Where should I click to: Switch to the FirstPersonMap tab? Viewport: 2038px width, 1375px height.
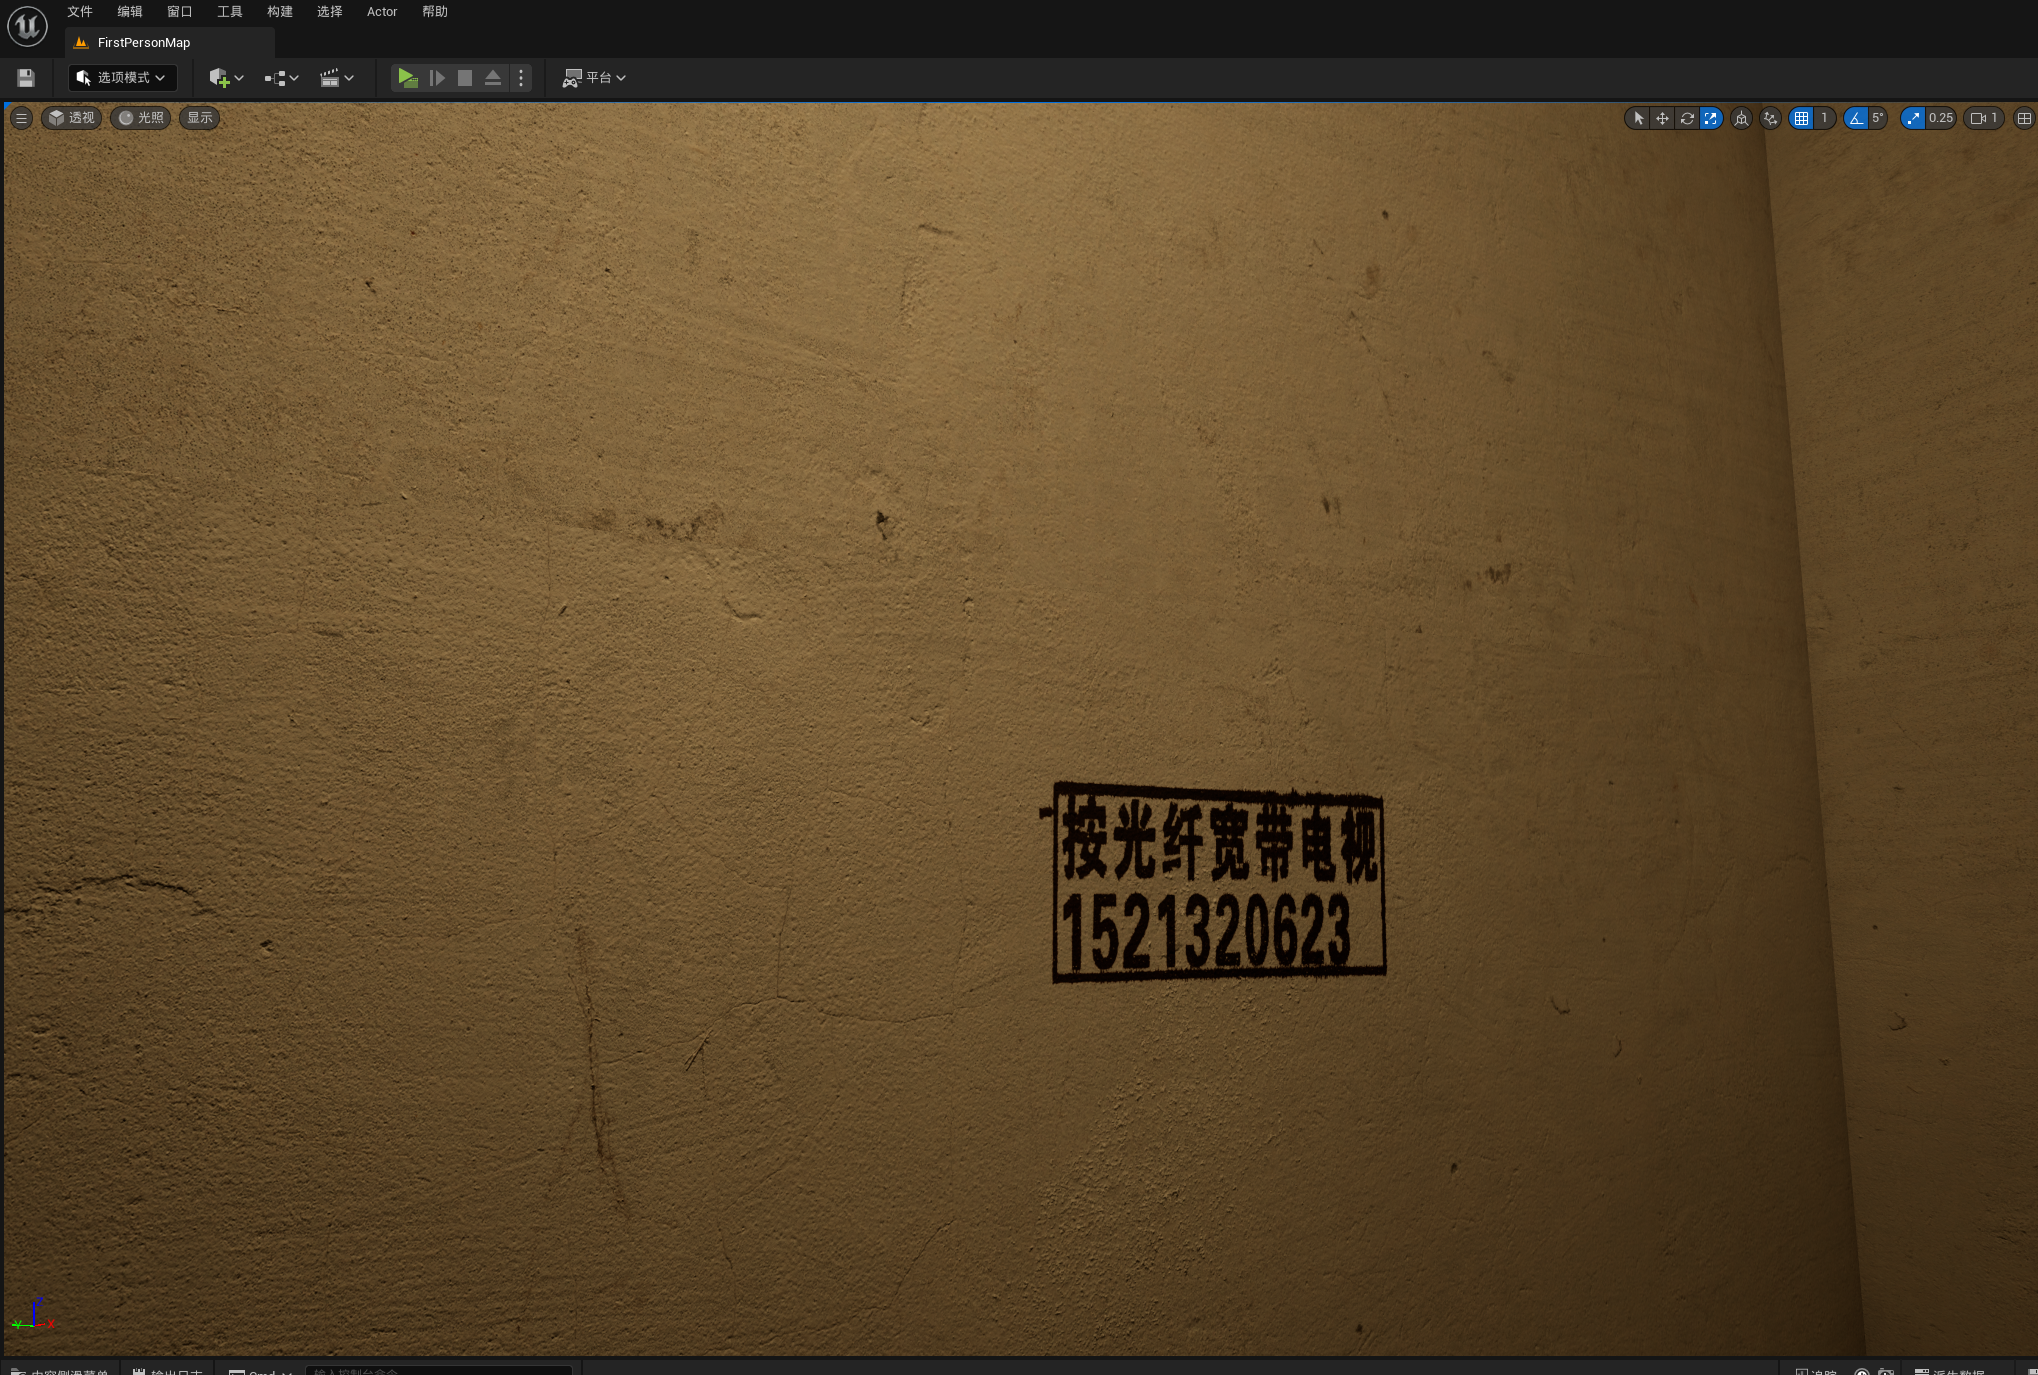(x=143, y=43)
